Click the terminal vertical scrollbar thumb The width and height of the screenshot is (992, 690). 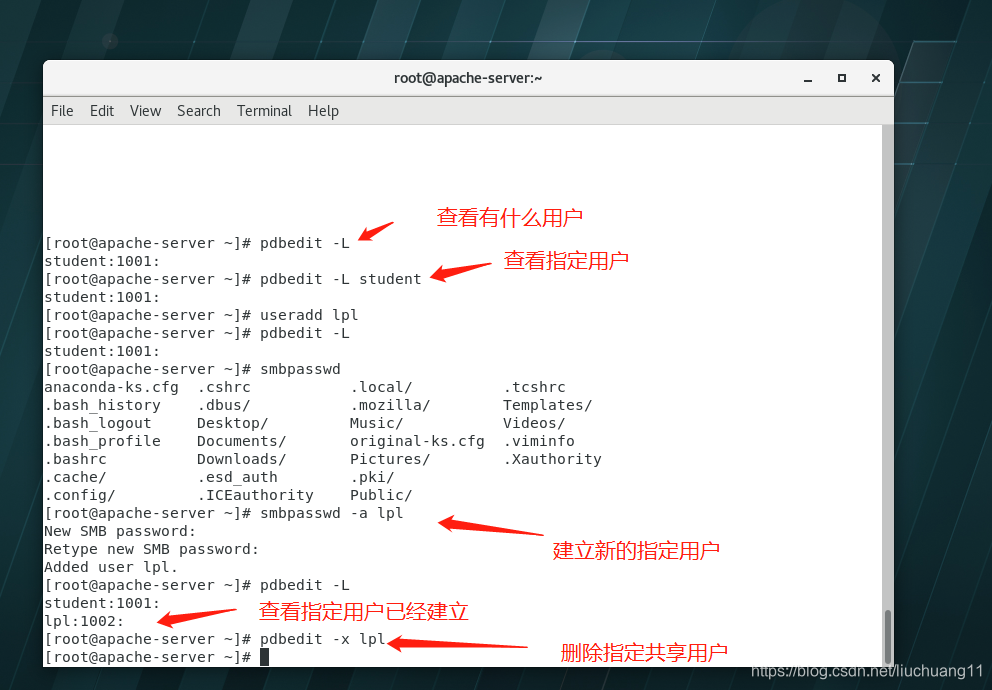[888, 637]
